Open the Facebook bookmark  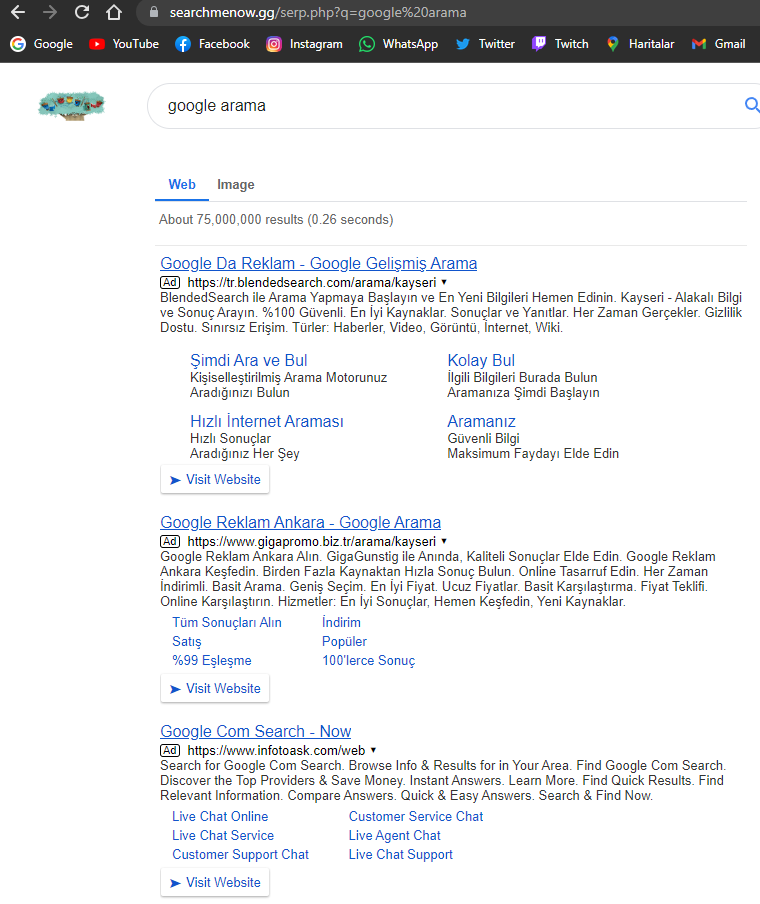(212, 44)
